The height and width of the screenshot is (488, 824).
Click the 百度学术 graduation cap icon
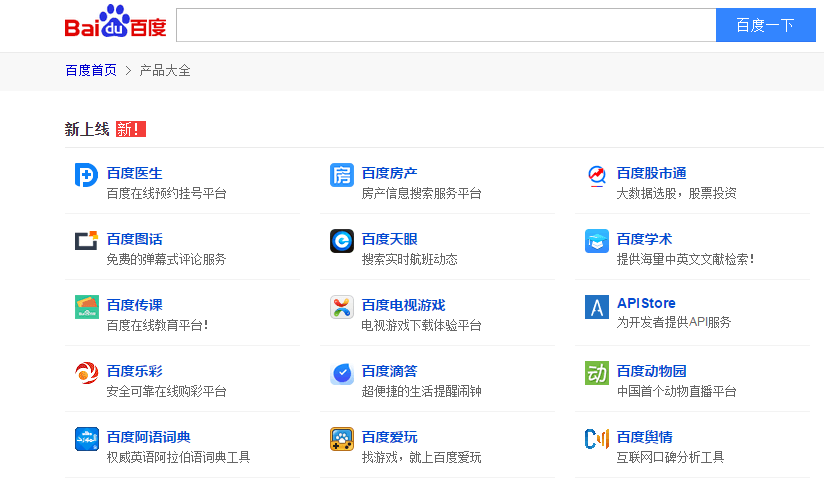pos(597,241)
